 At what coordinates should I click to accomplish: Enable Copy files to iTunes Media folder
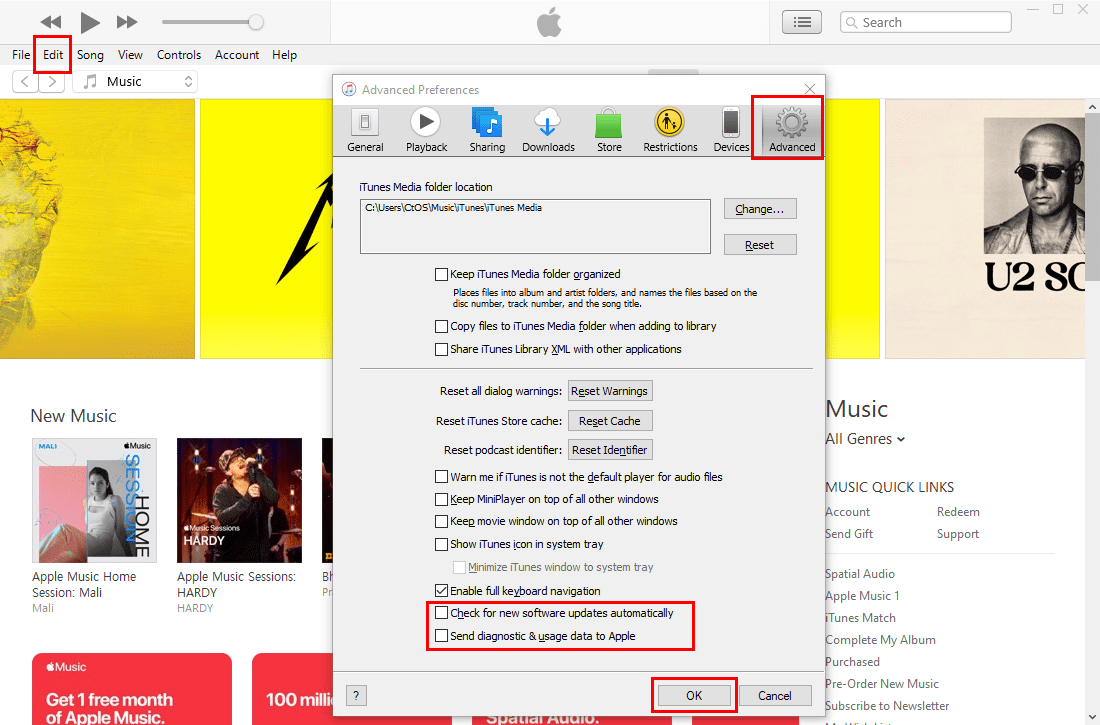[x=441, y=326]
